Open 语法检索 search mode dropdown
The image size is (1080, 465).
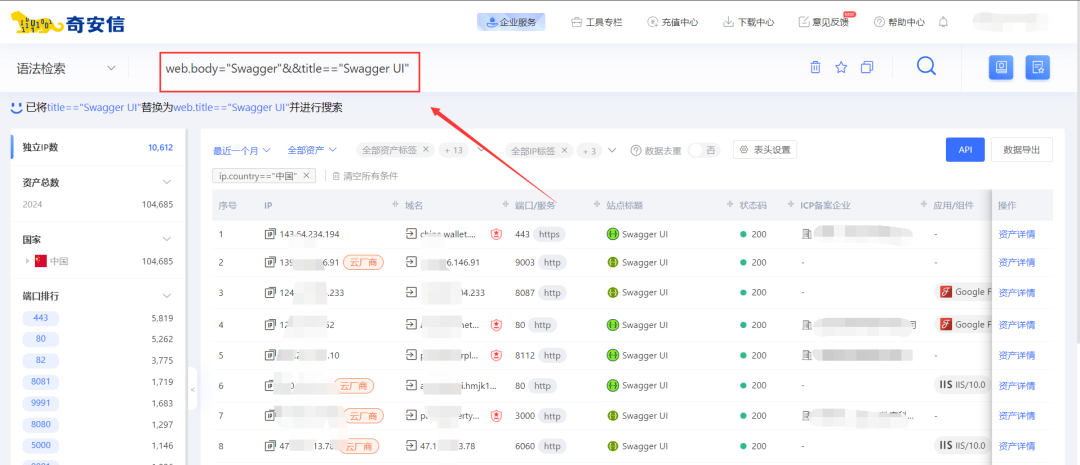pyautogui.click(x=64, y=68)
